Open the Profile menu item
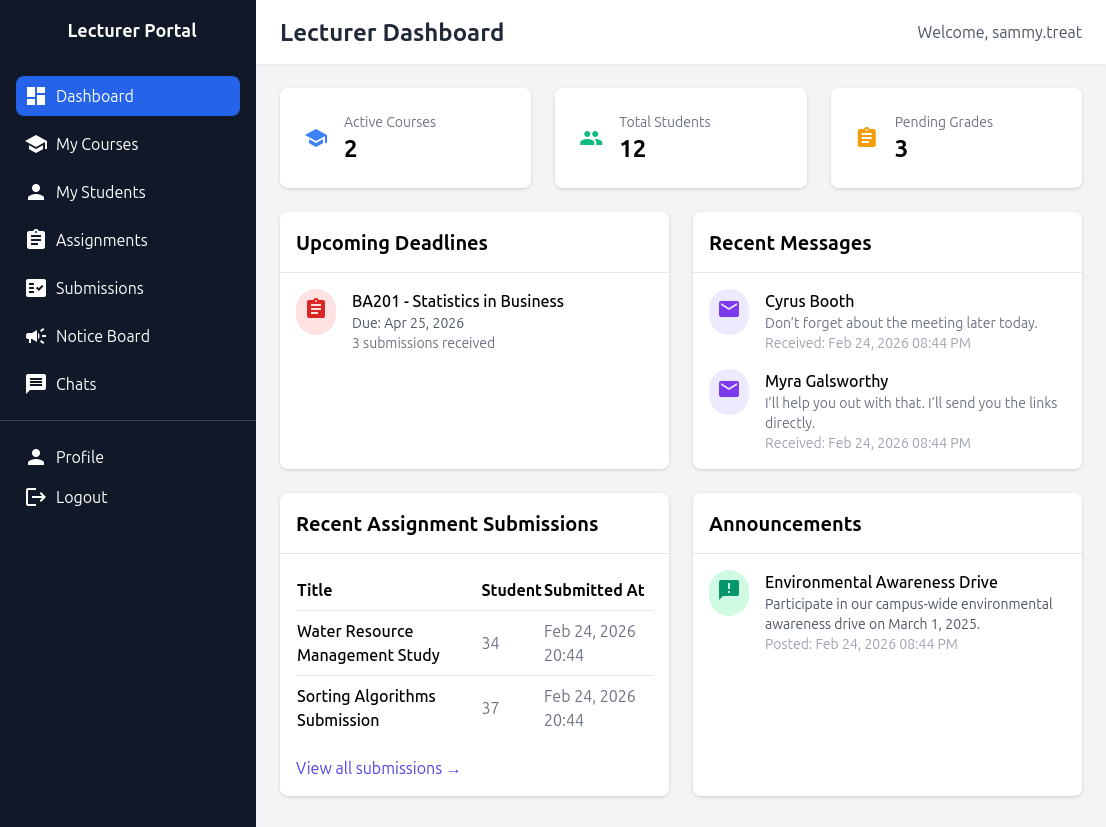This screenshot has height=827, width=1106. (x=80, y=457)
